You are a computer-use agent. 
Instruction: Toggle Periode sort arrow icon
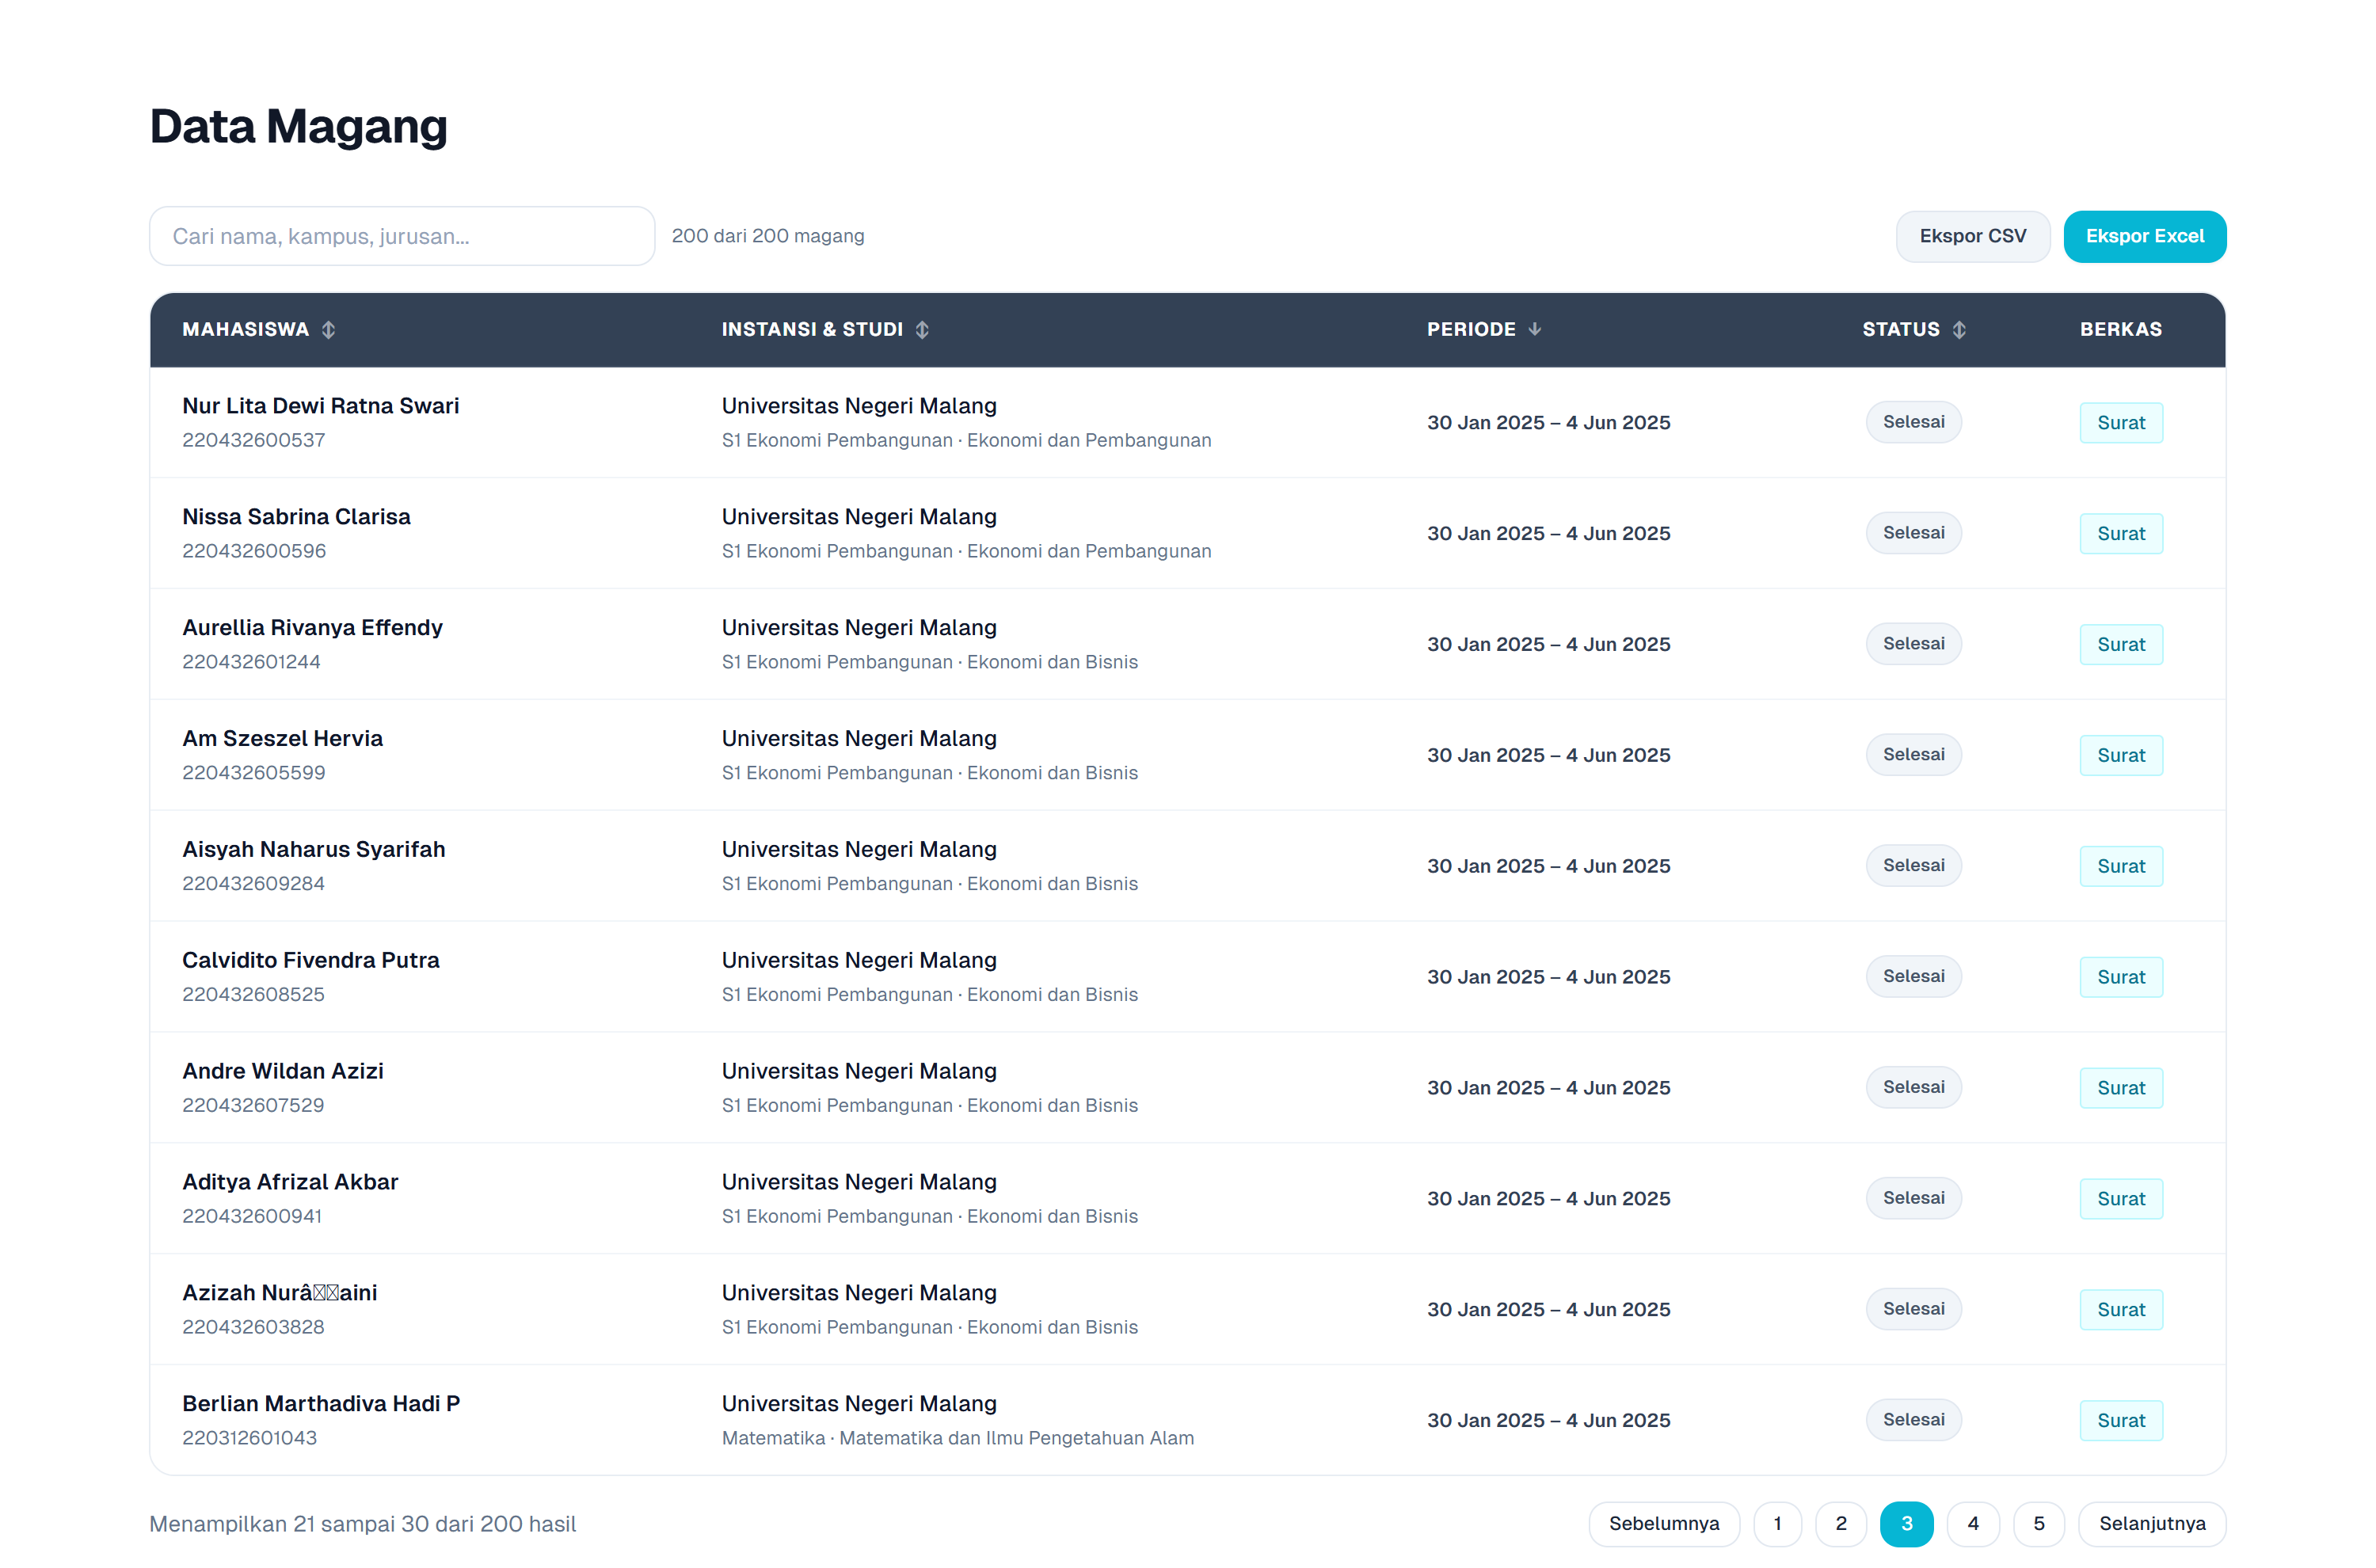point(1534,330)
